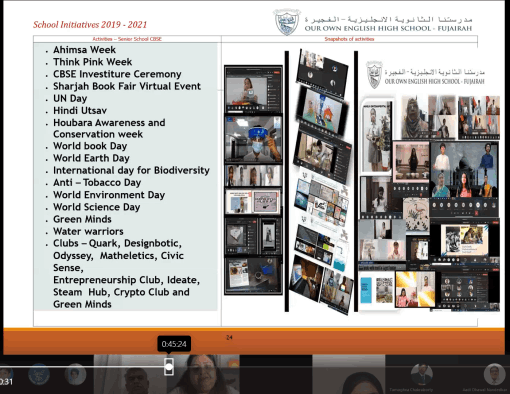Click the seek handle on the video progress bar
This screenshot has height=394, width=510.
169,367
